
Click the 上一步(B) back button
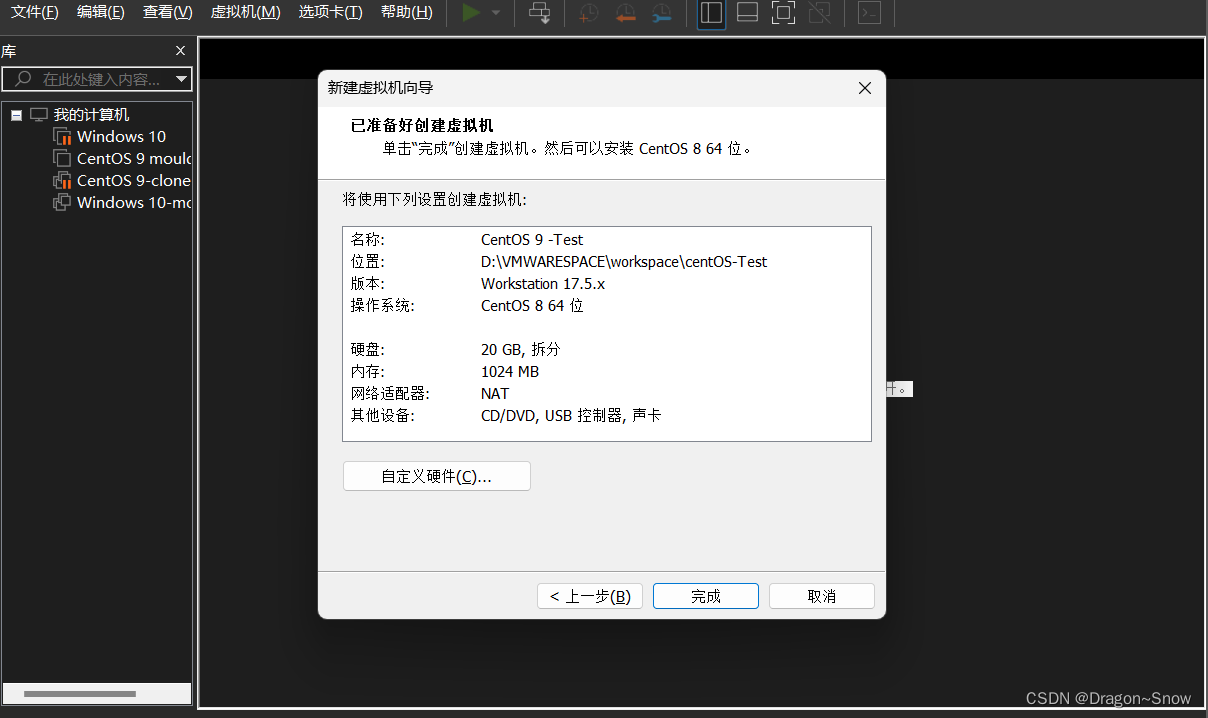(589, 596)
